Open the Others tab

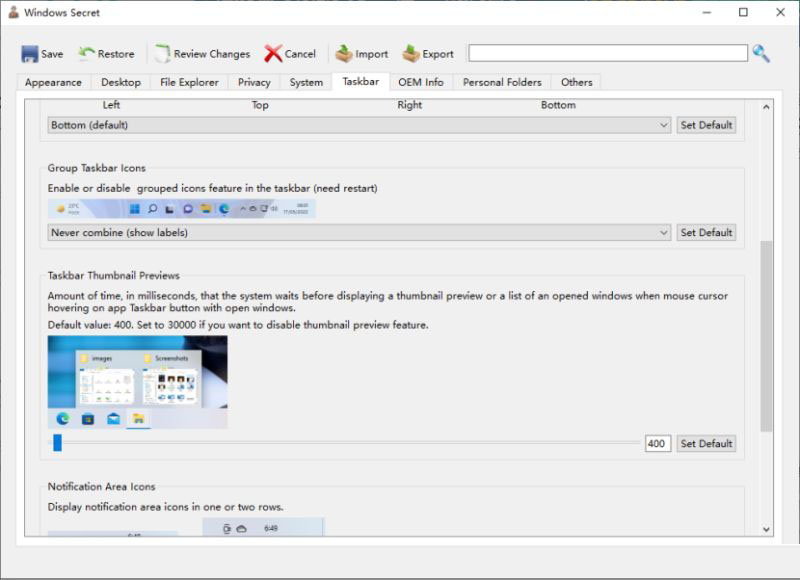pyautogui.click(x=577, y=82)
